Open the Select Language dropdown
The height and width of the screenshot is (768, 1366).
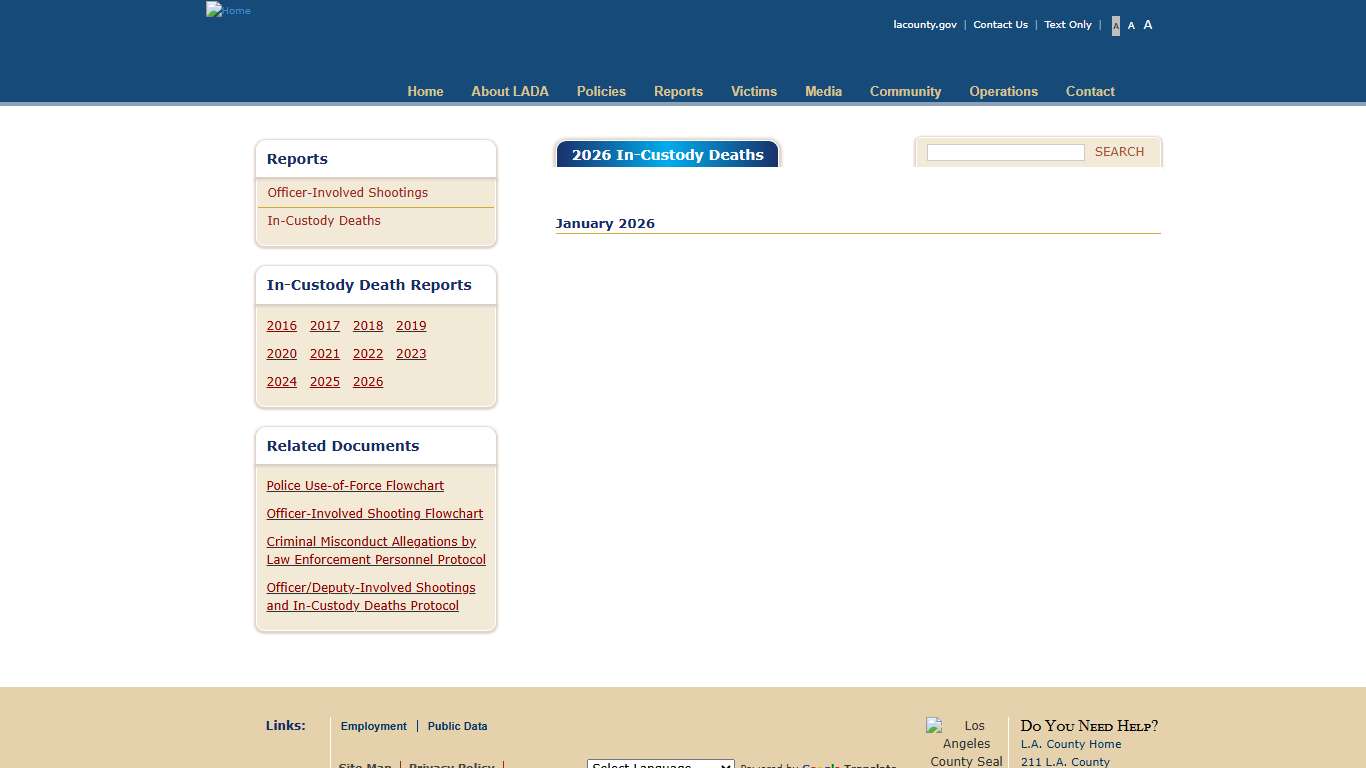(660, 764)
